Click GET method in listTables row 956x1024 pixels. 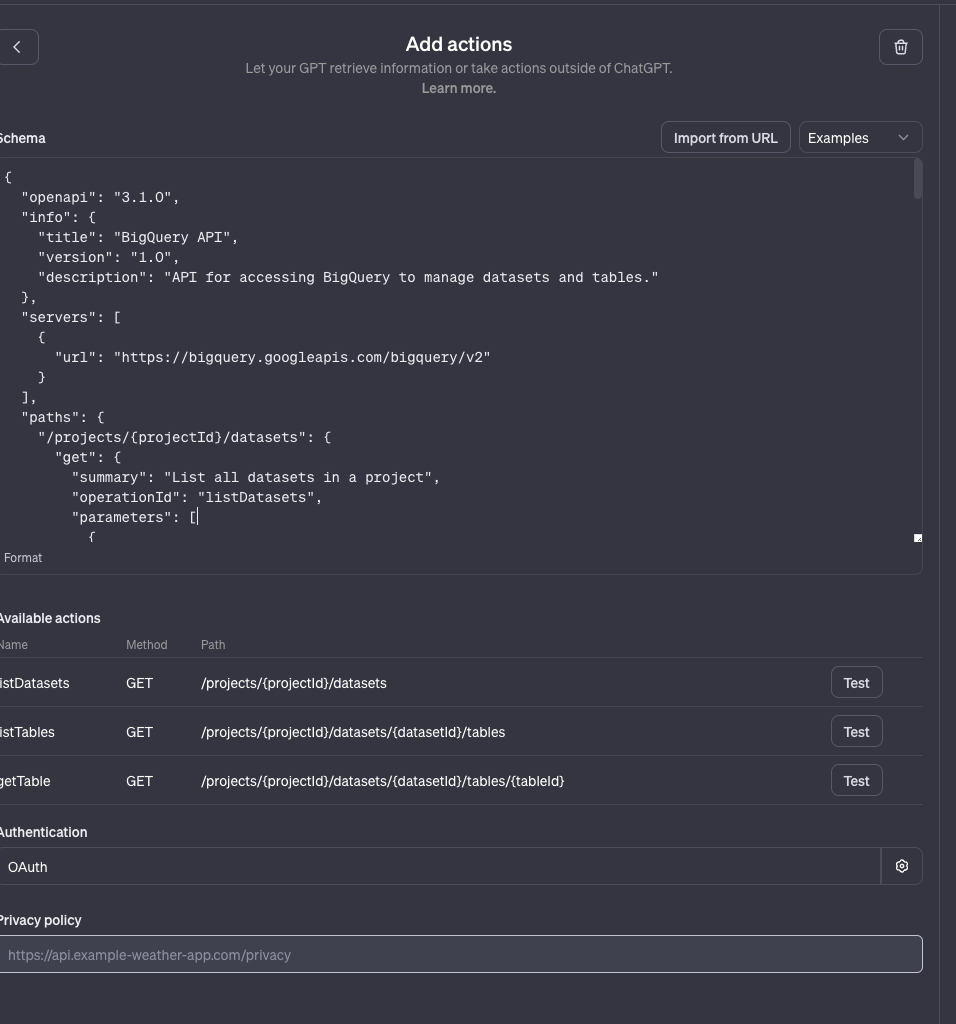point(139,732)
